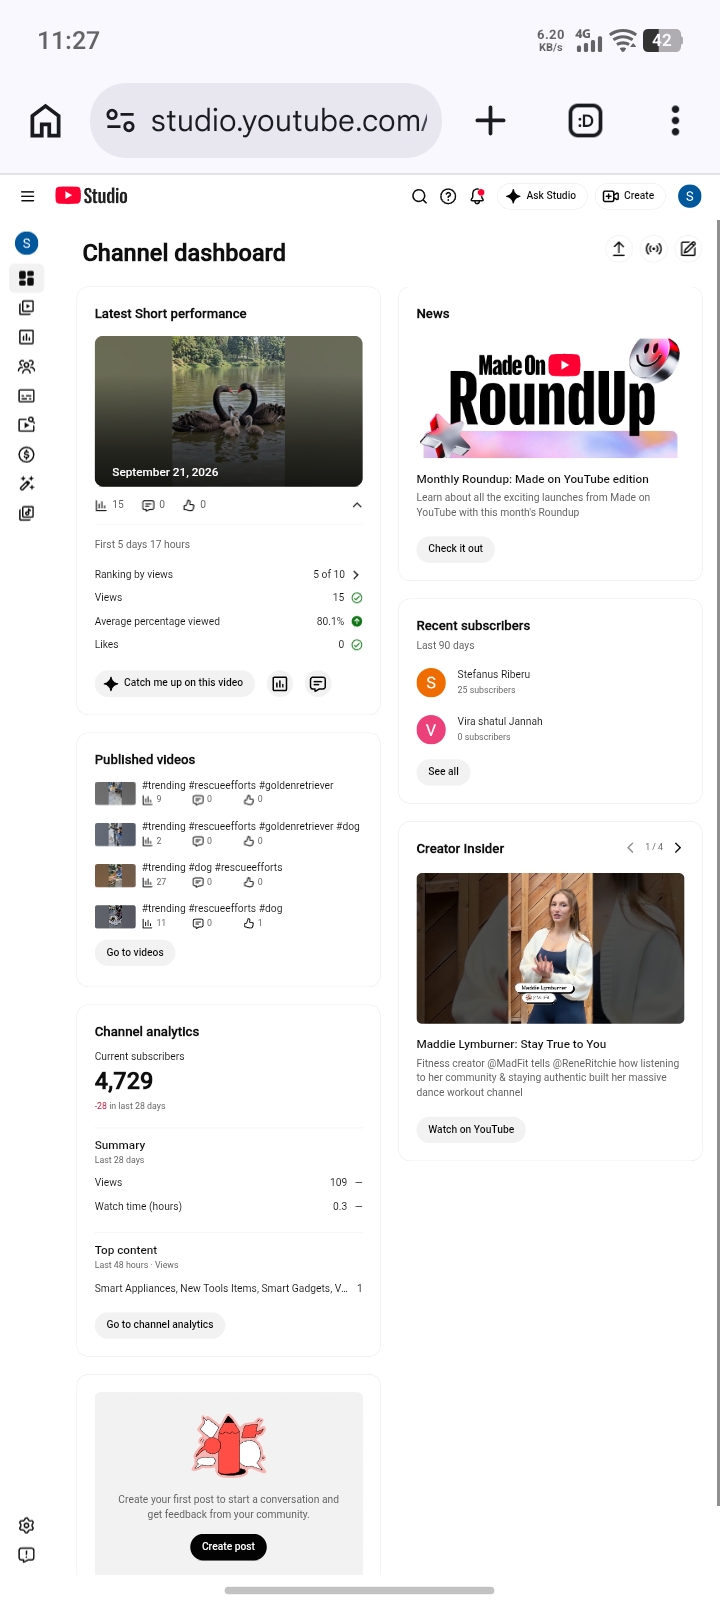Open the Studio search magnifier icon
This screenshot has height=1608, width=720.
coord(420,196)
